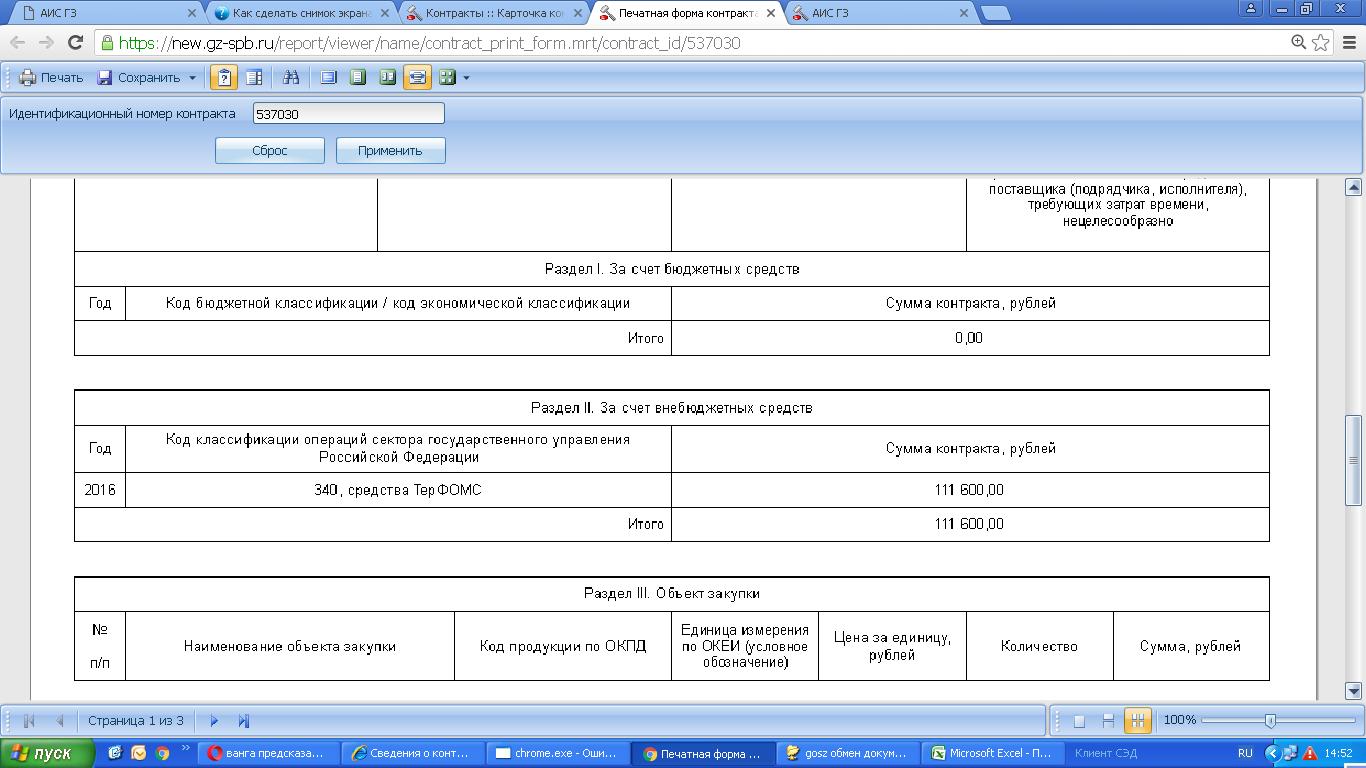This screenshot has width=1366, height=768.
Task: Click the 2016 year cell
Action: coord(100,490)
